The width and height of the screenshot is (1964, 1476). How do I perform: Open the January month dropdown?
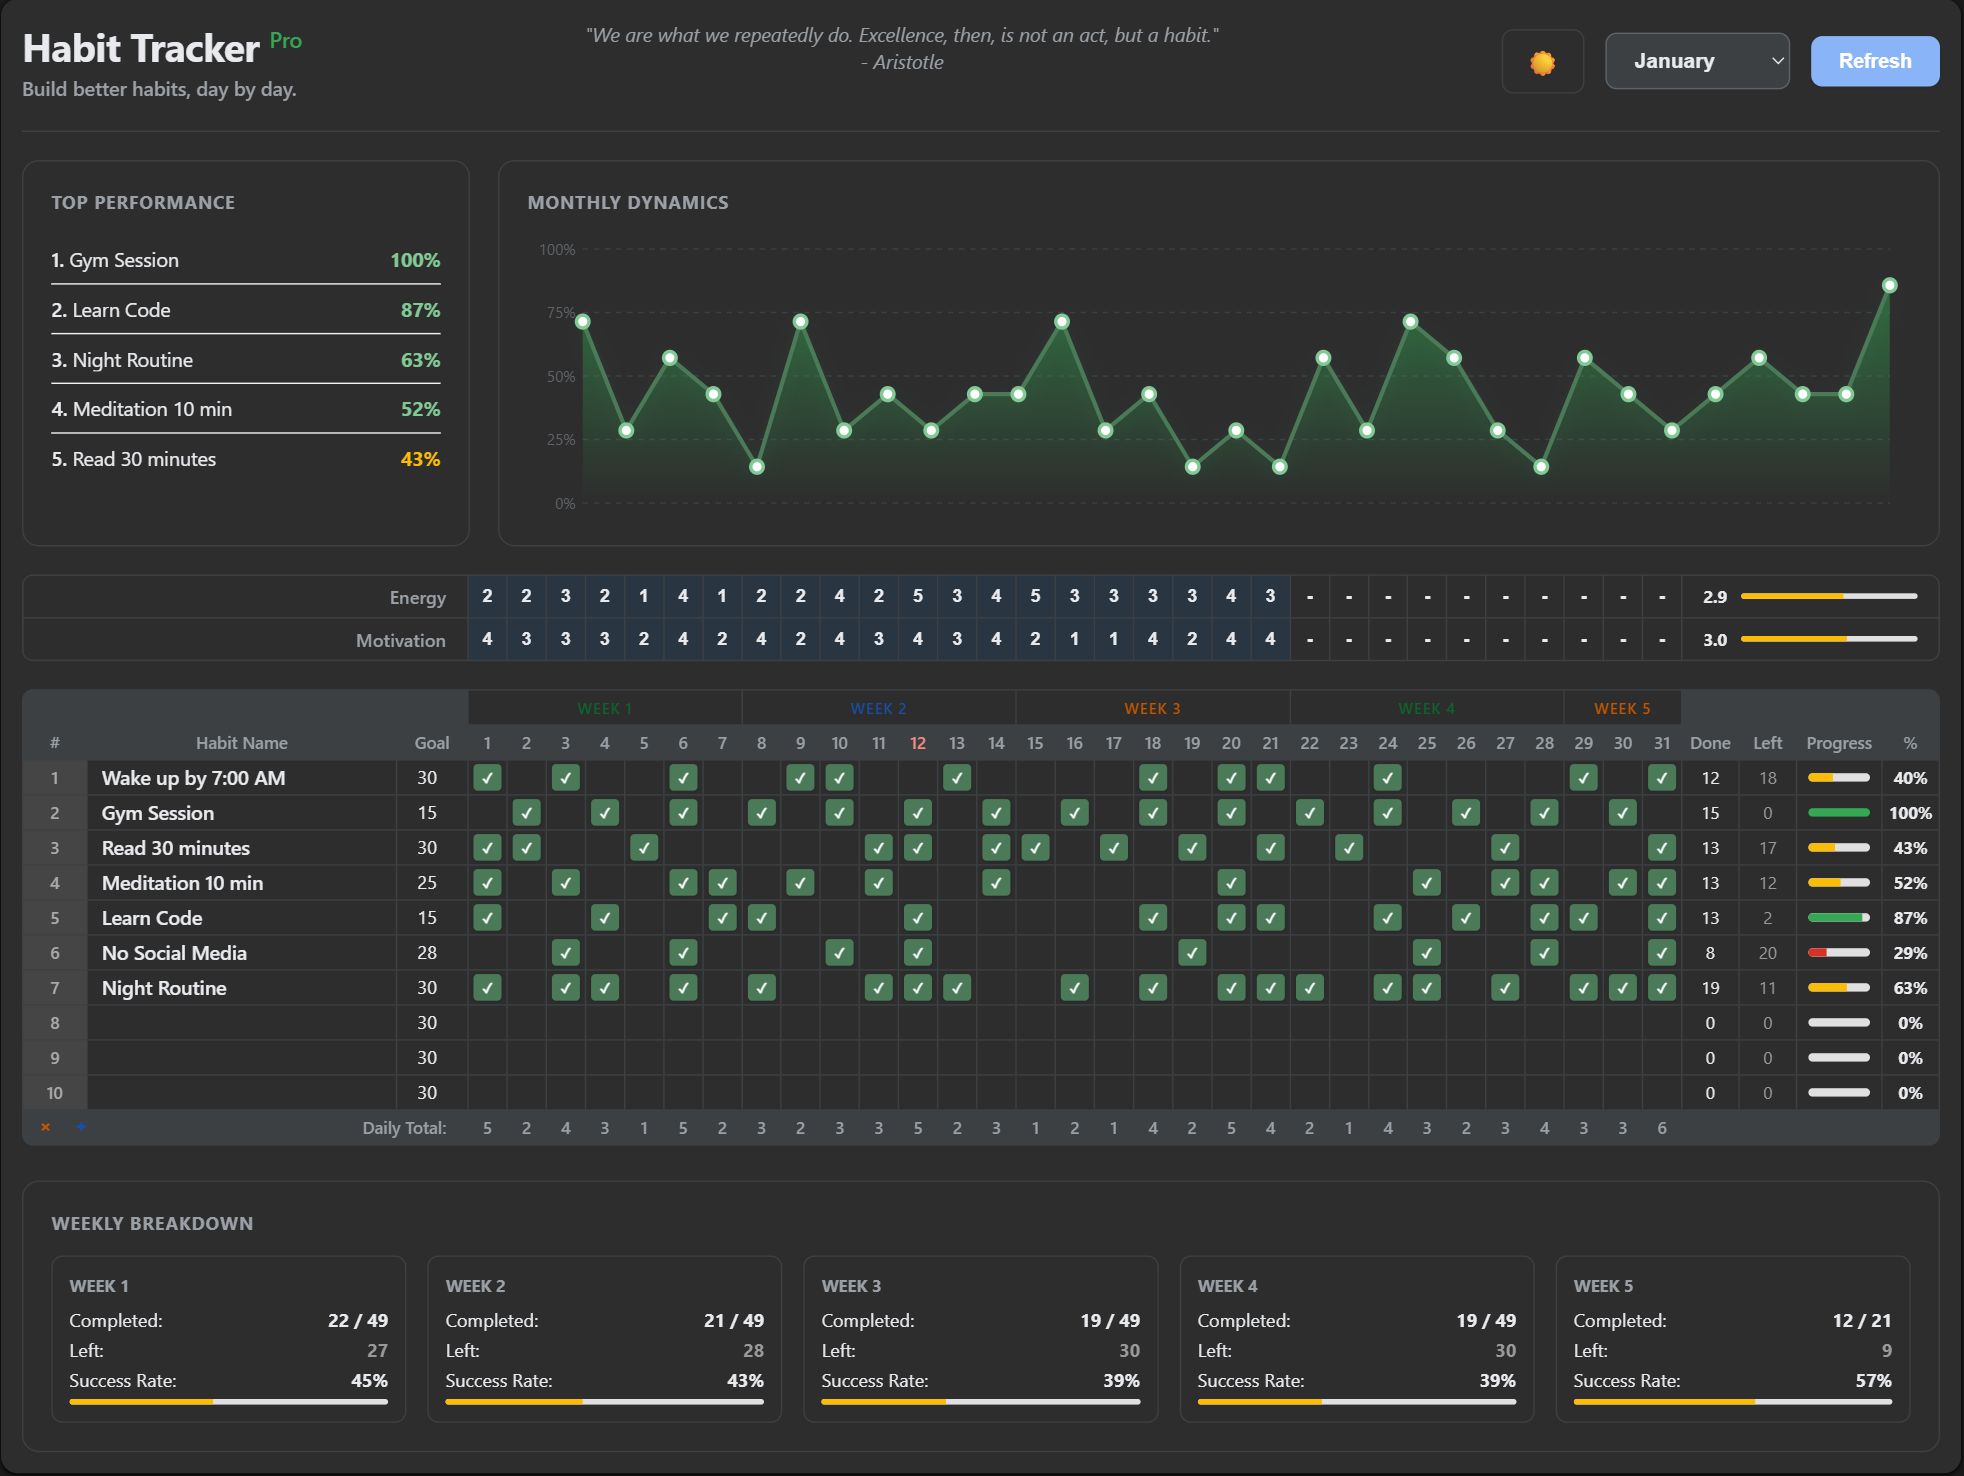pos(1696,61)
